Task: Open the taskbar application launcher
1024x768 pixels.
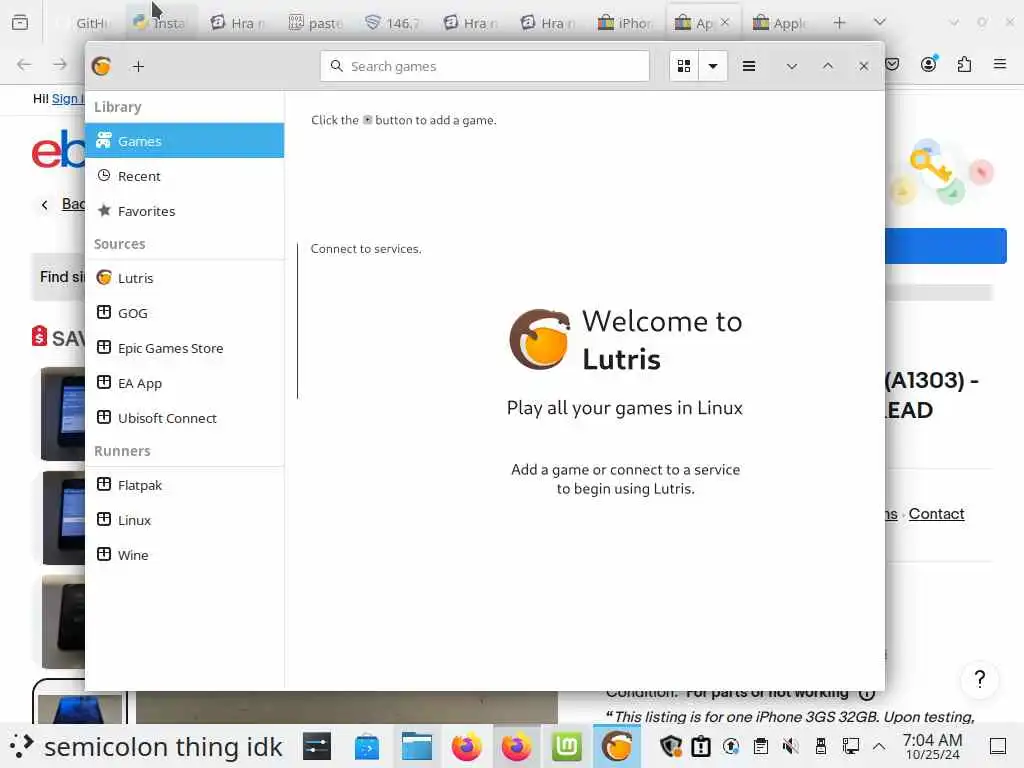Action: click(x=22, y=746)
